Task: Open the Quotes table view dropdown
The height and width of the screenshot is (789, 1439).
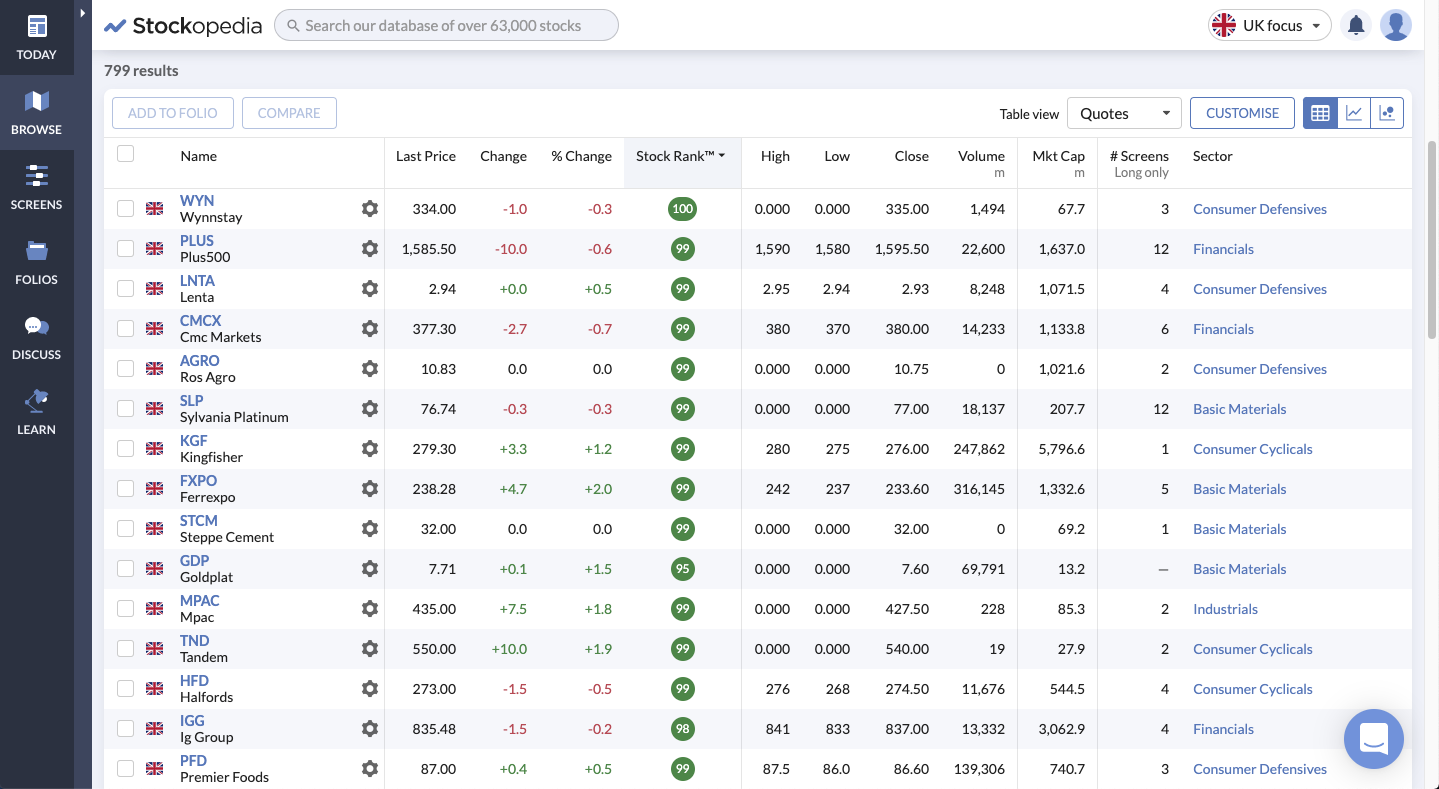Action: point(1124,113)
